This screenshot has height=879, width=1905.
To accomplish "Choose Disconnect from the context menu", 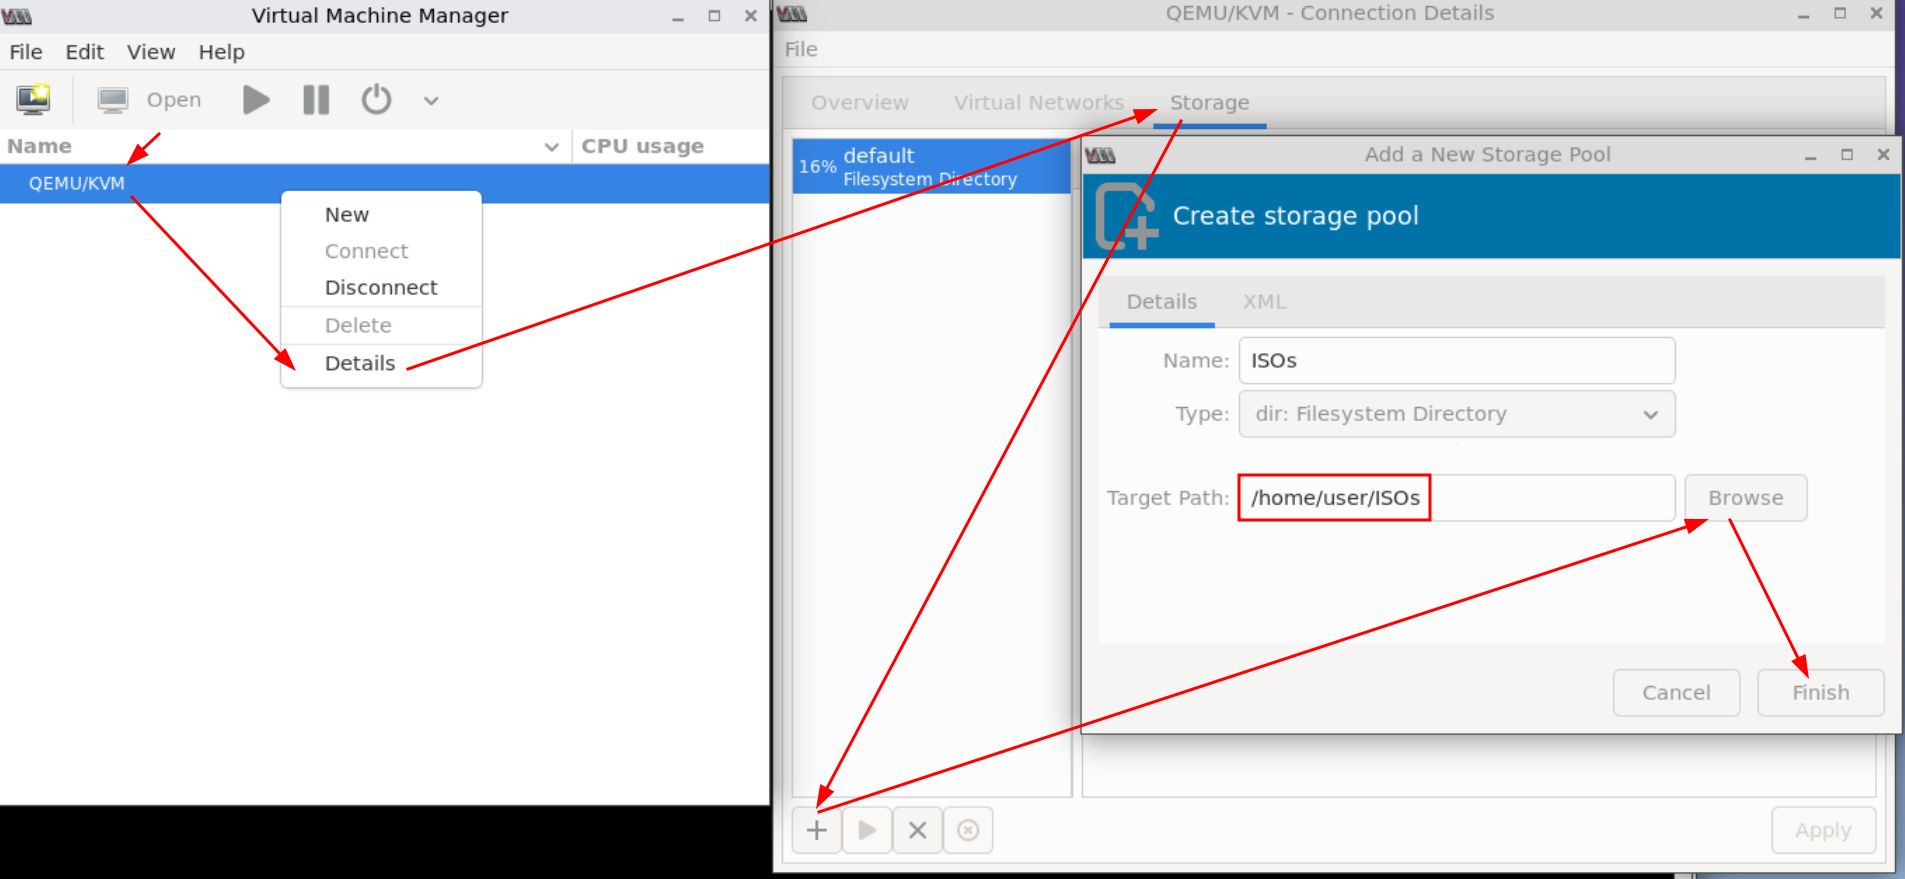I will click(381, 288).
